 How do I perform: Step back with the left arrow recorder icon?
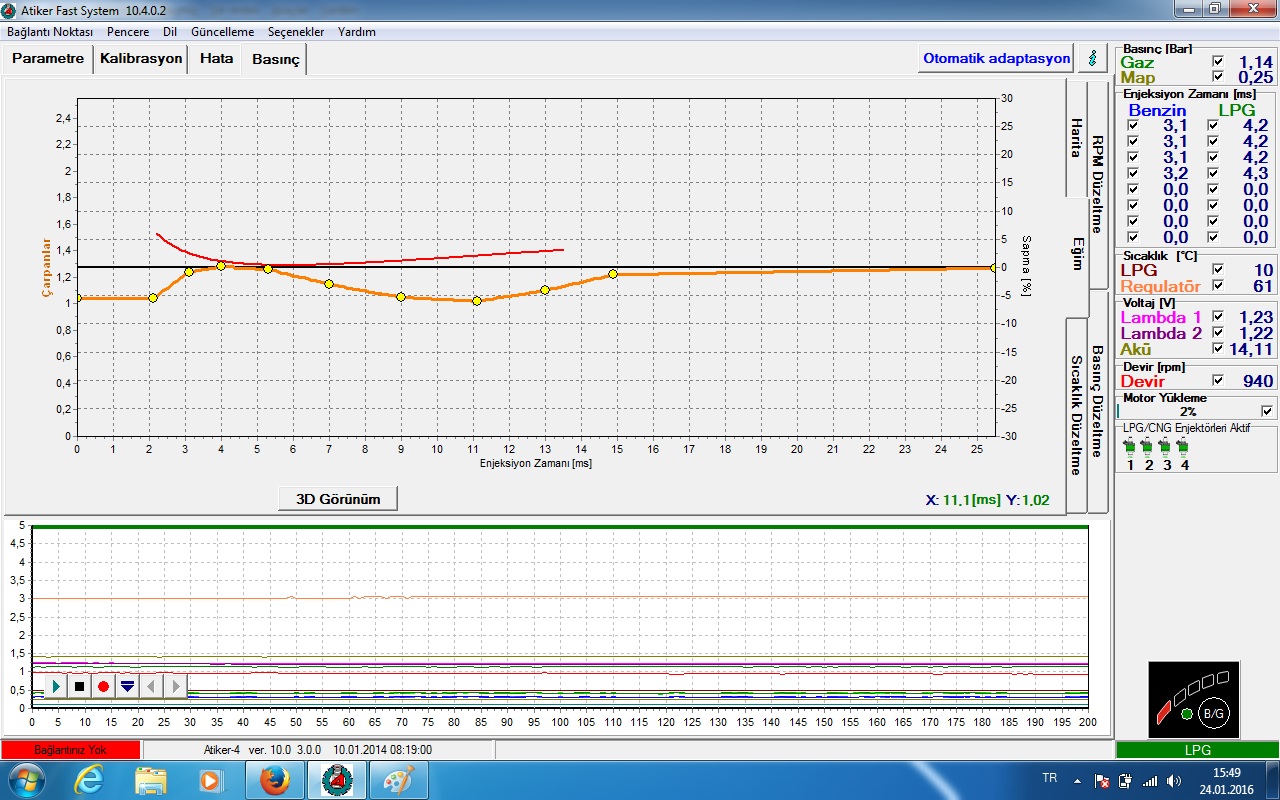151,686
